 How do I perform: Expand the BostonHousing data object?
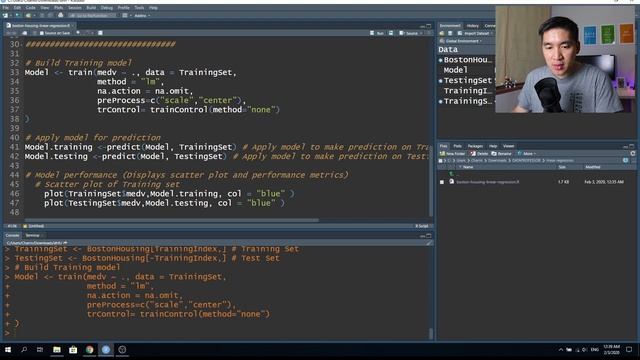[441, 60]
